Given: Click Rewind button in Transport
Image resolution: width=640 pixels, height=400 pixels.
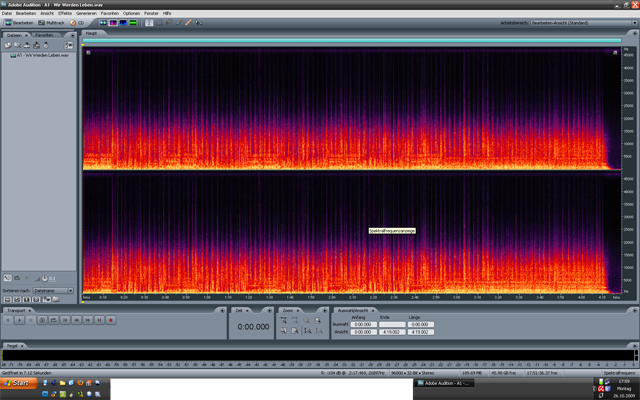Looking at the screenshot, I should coord(76,320).
